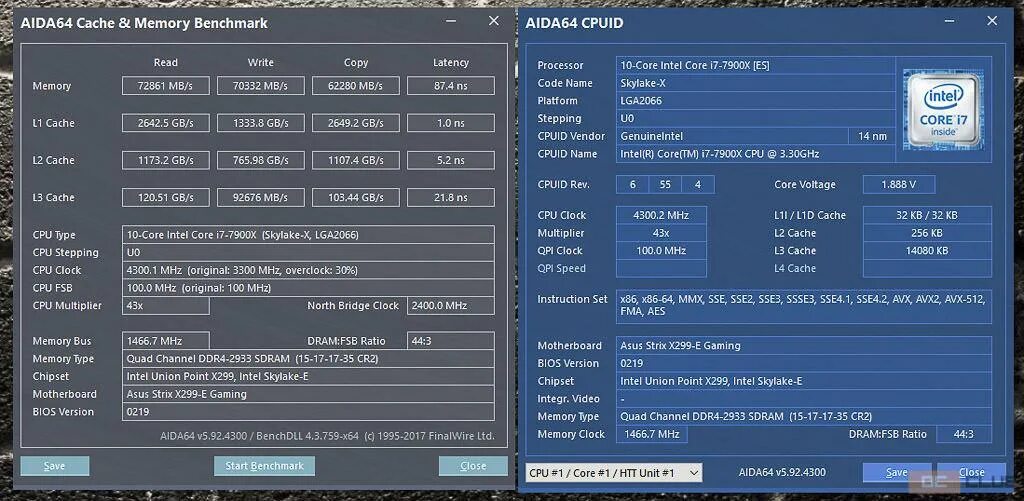Viewport: 1024px width, 501px height.
Task: Click L1 Cache Copy value 2649.2 GB/s
Action: point(356,123)
